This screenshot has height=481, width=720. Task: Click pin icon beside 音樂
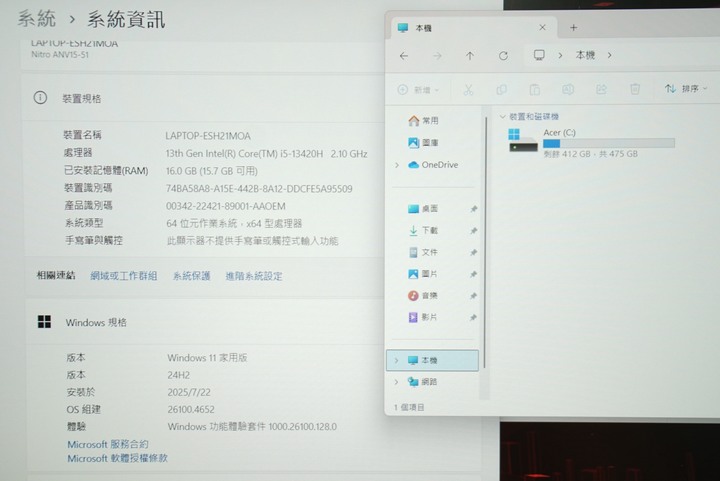(x=473, y=296)
